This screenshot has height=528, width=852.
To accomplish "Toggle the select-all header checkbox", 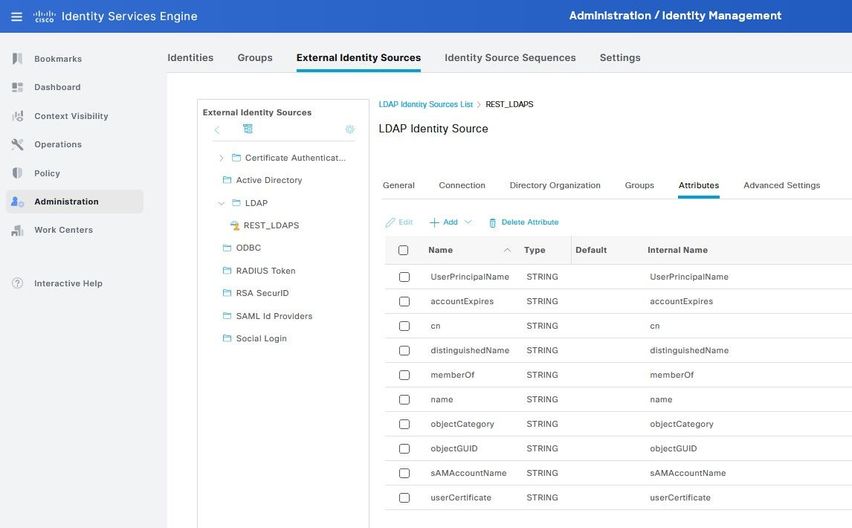I will point(403,250).
